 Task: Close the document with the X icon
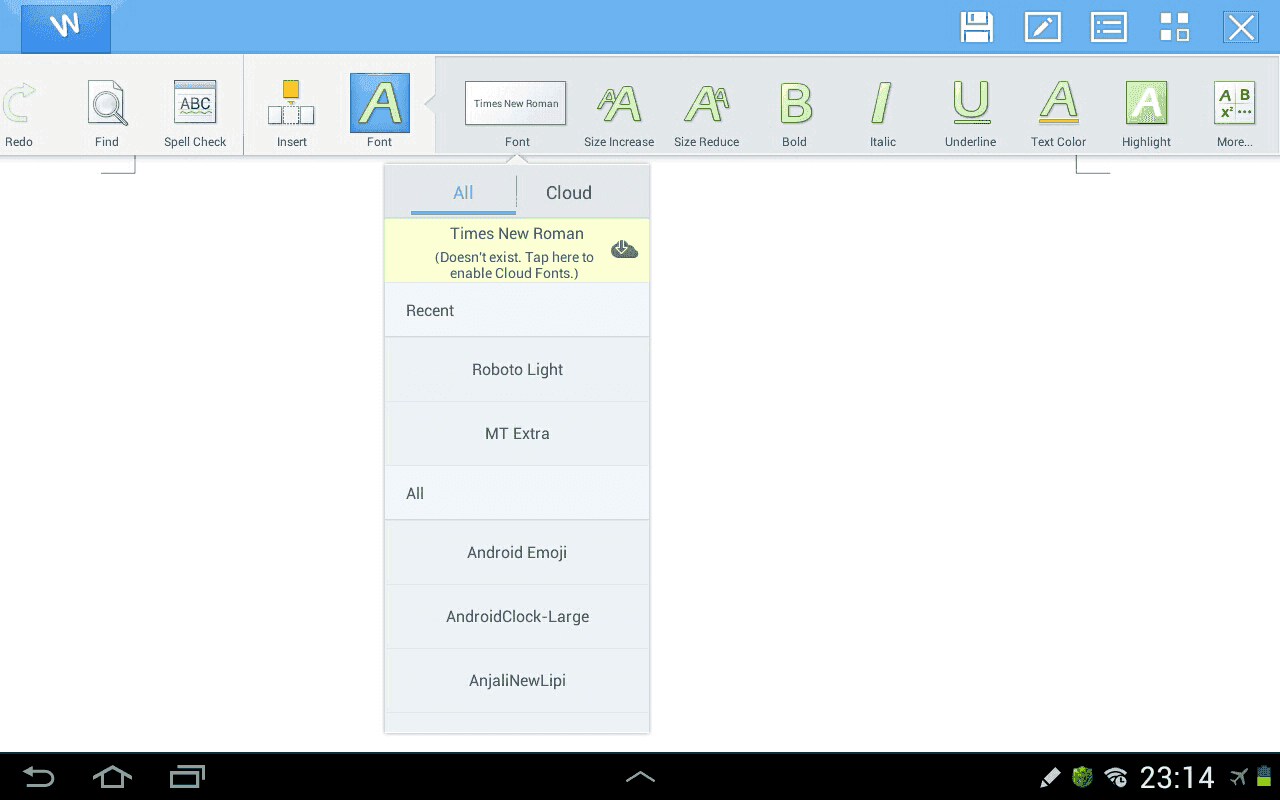1241,27
